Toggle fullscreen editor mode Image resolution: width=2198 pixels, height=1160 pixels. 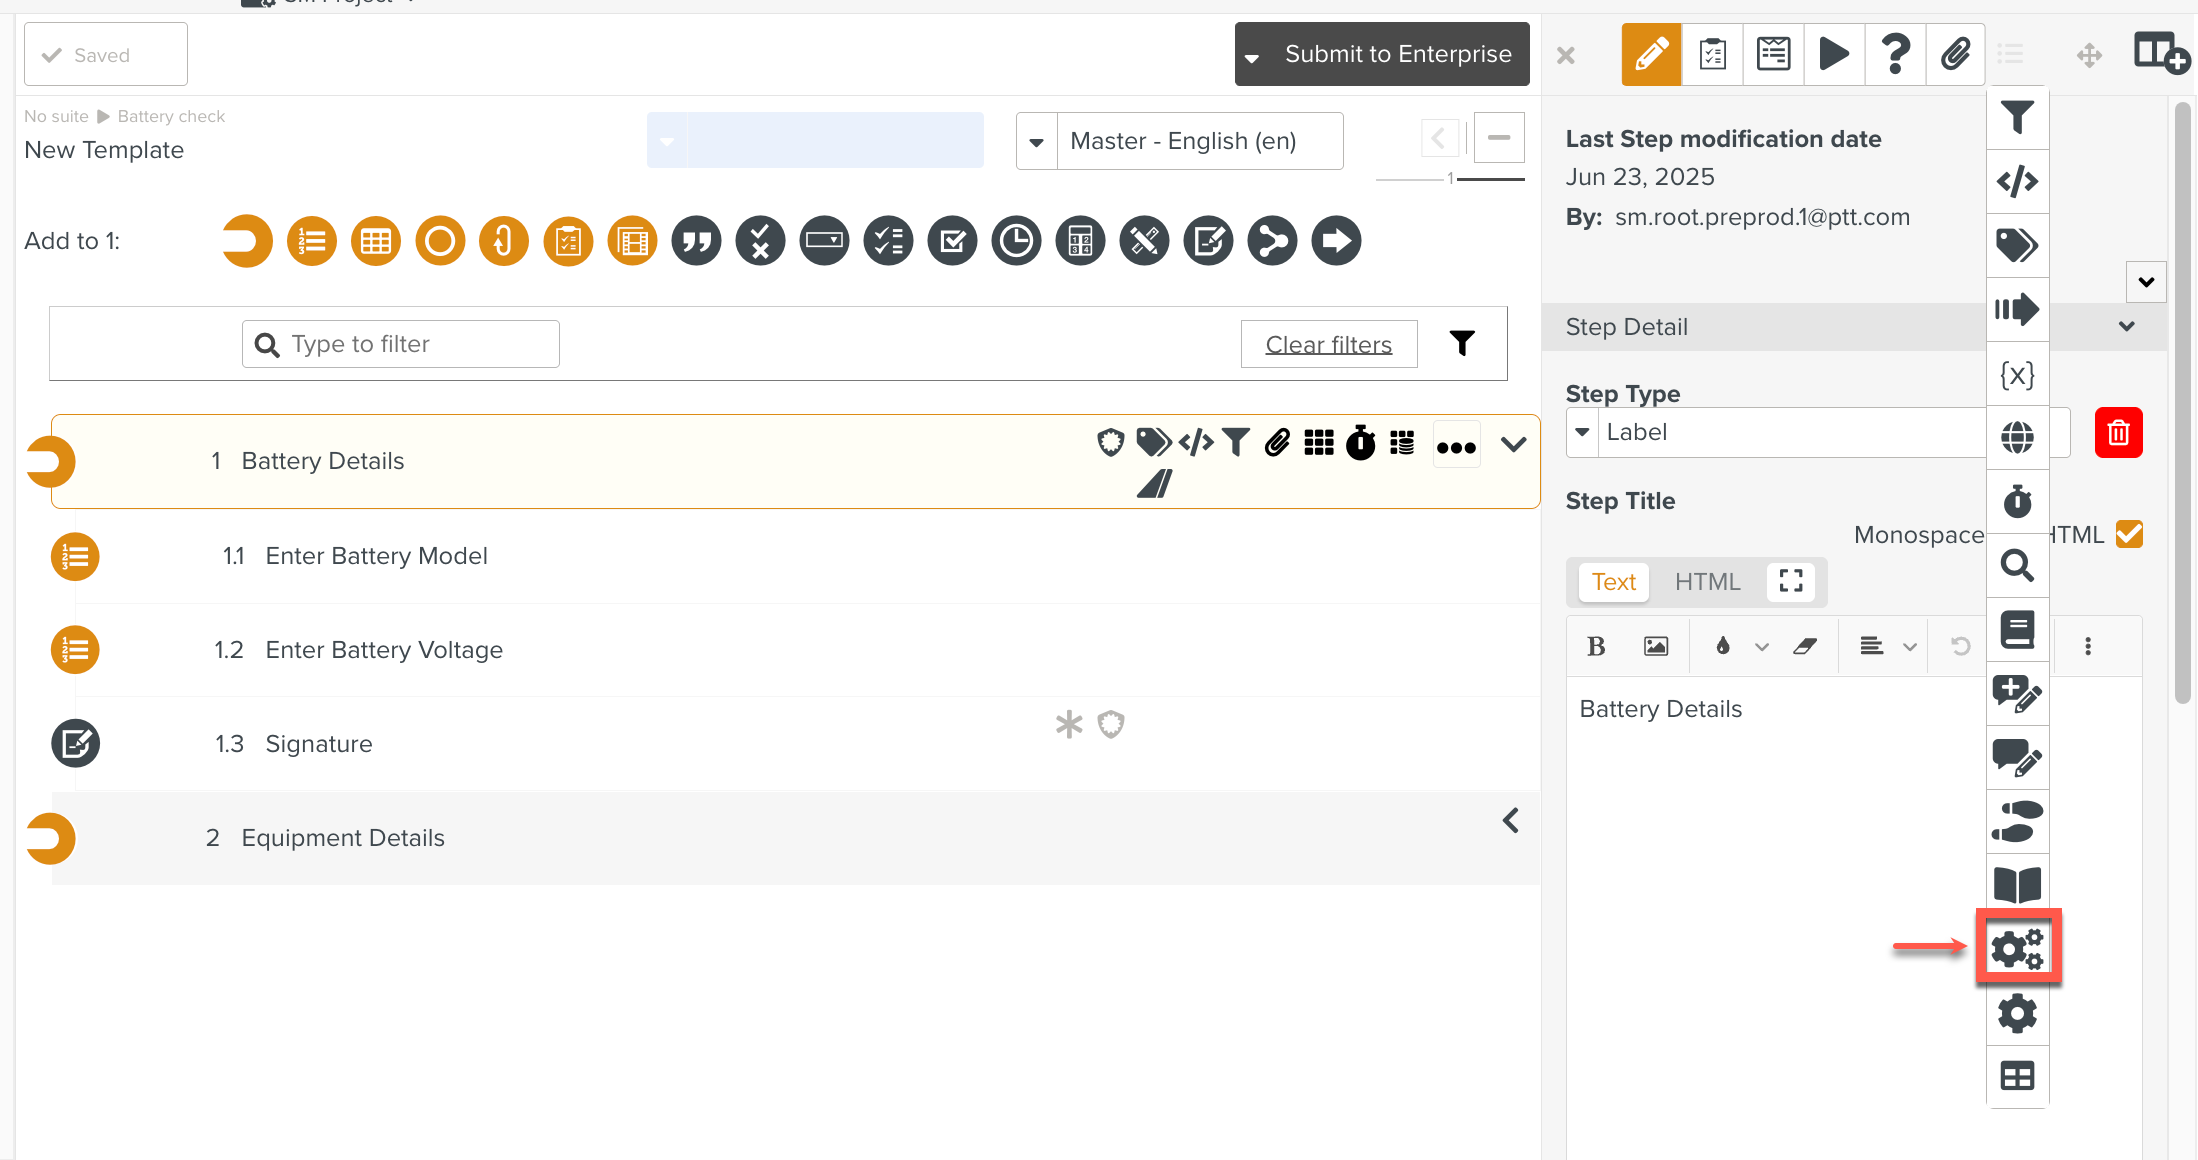point(1791,581)
